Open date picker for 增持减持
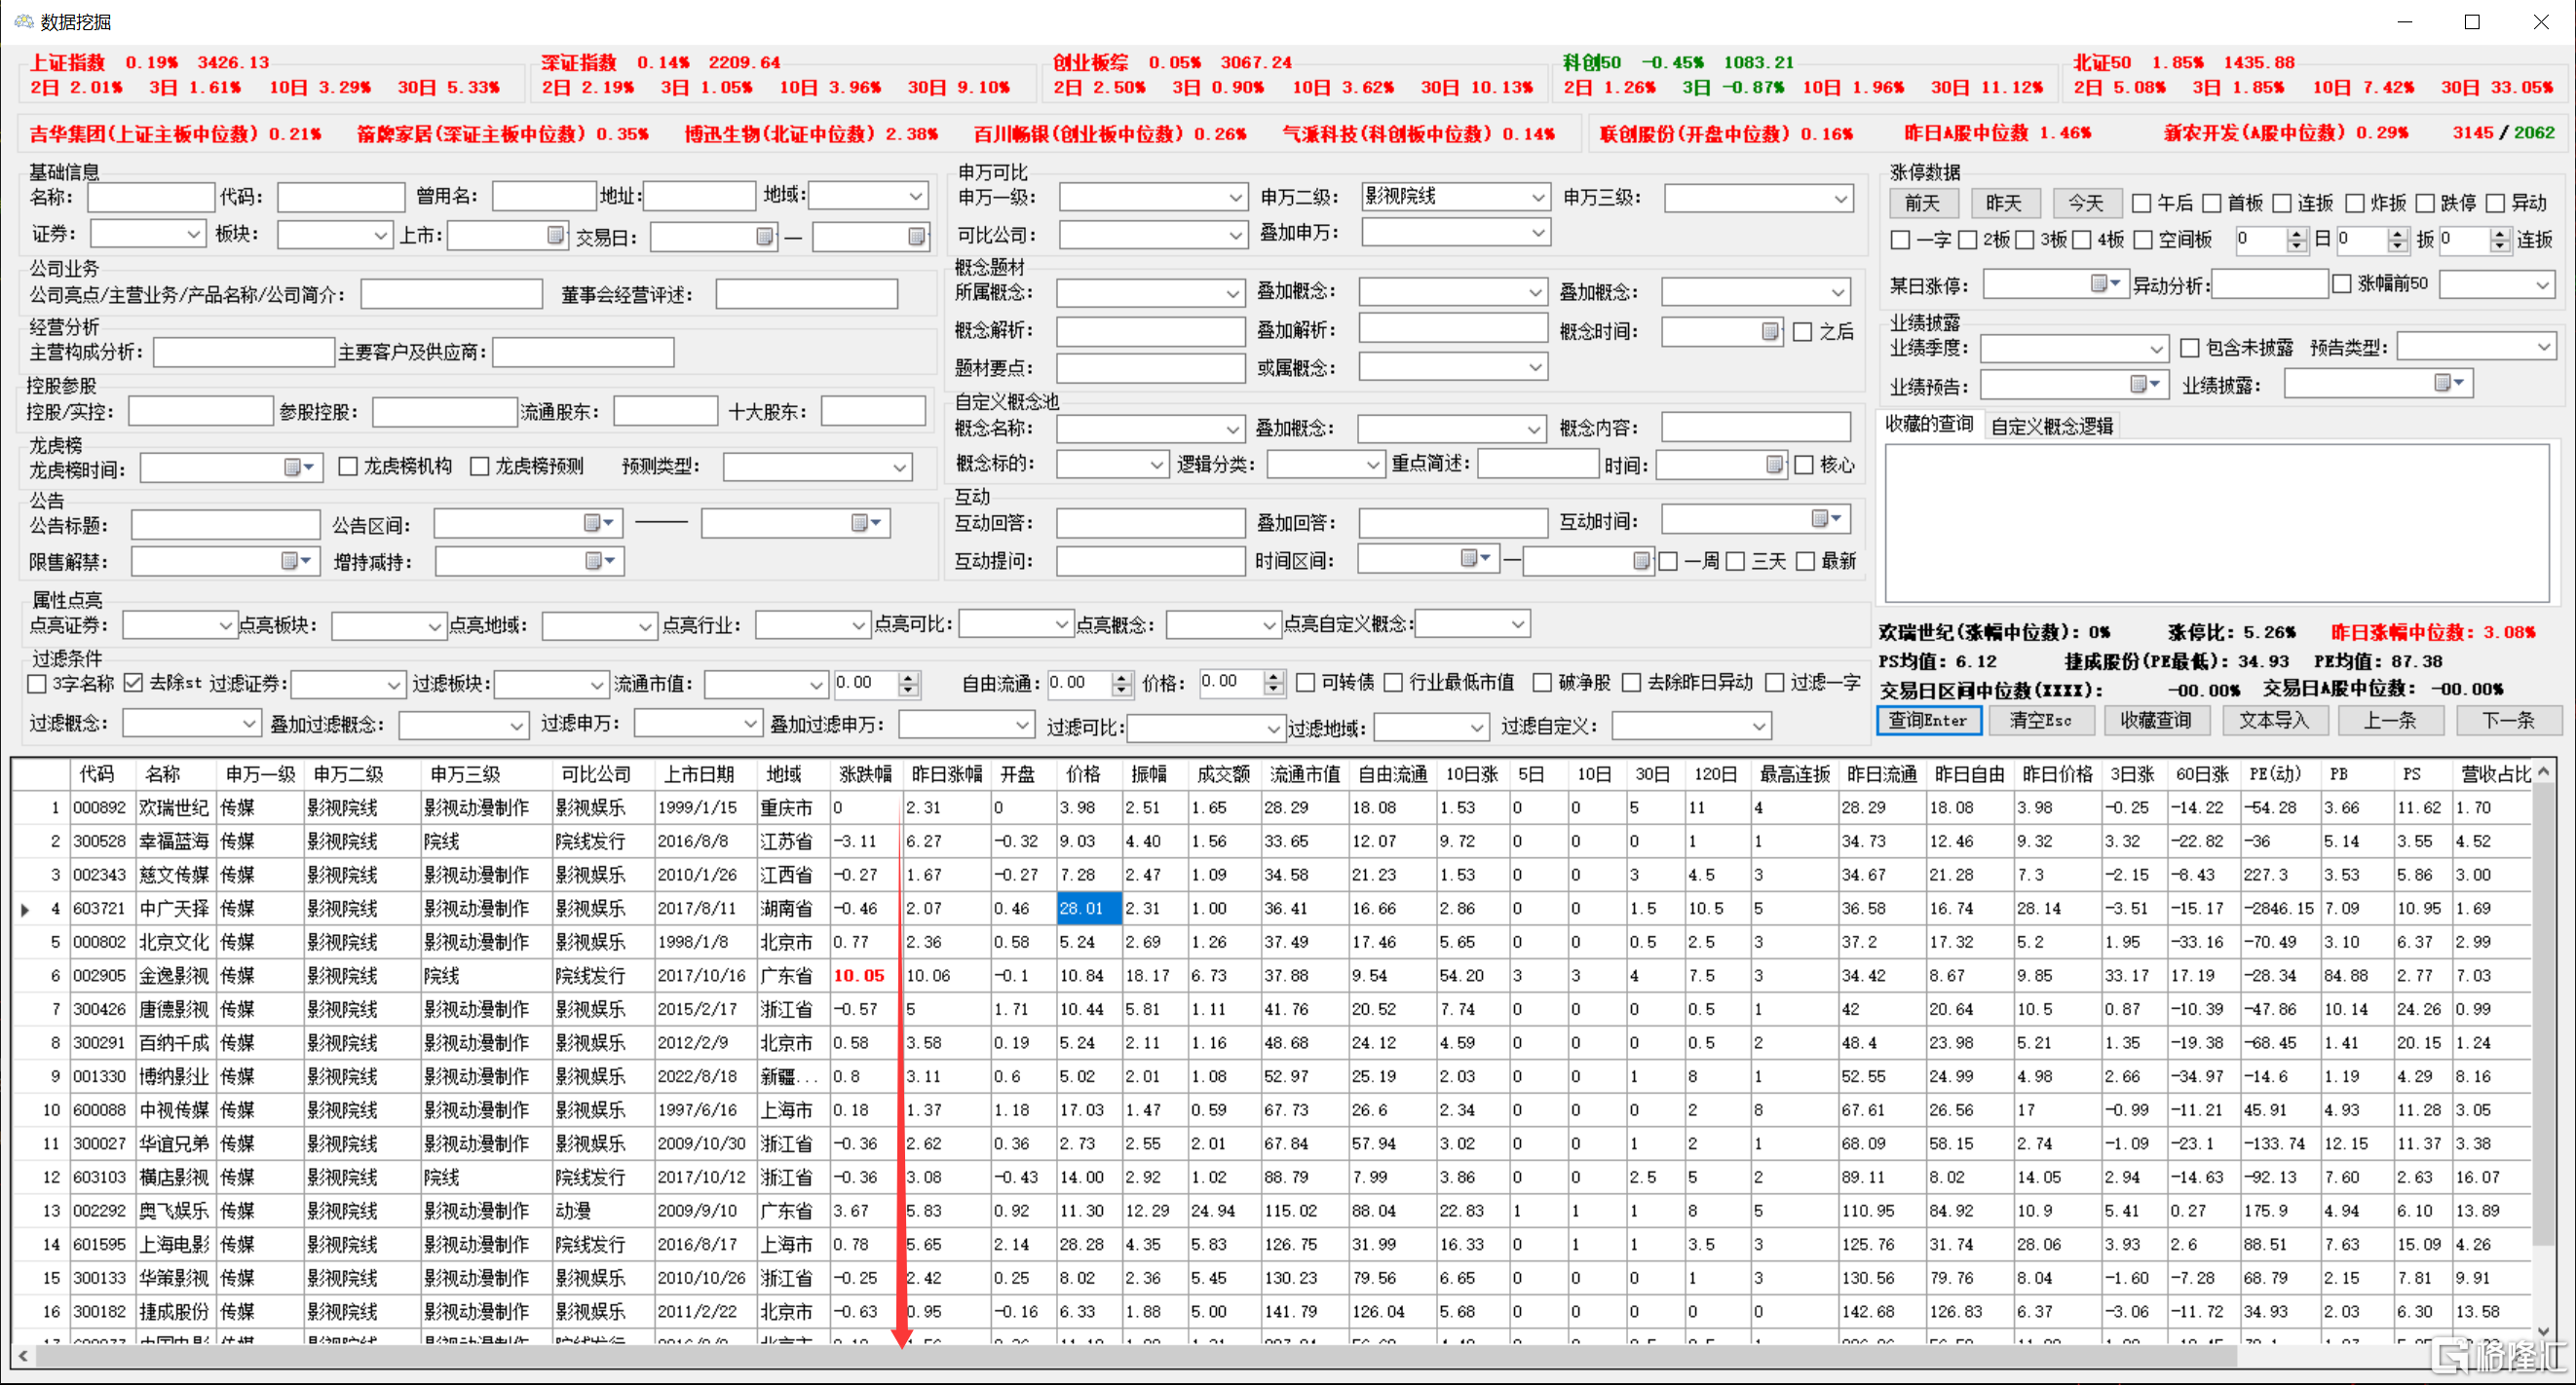Image resolution: width=2576 pixels, height=1385 pixels. (x=600, y=561)
